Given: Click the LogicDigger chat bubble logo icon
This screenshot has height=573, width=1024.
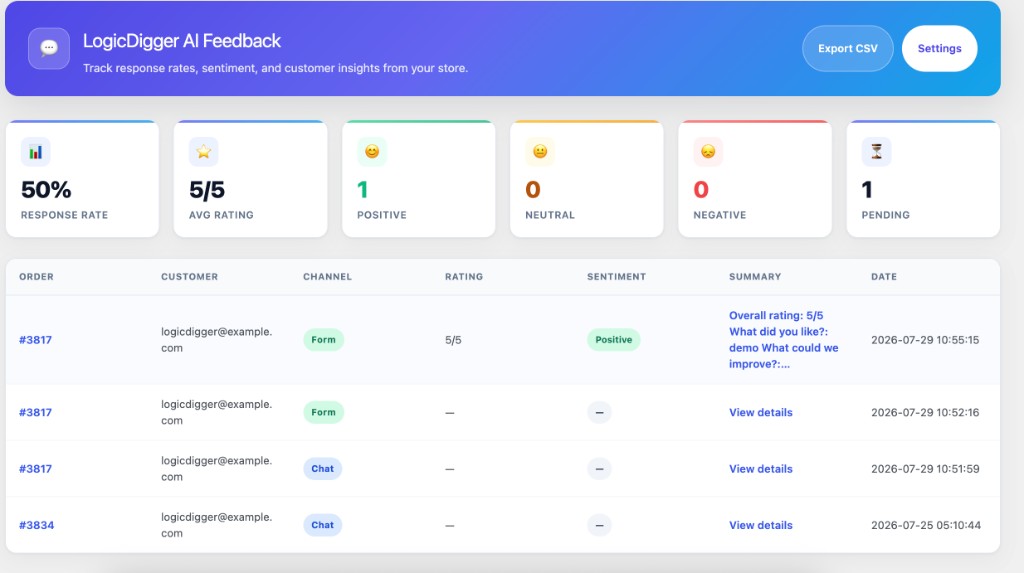Looking at the screenshot, I should click(49, 48).
